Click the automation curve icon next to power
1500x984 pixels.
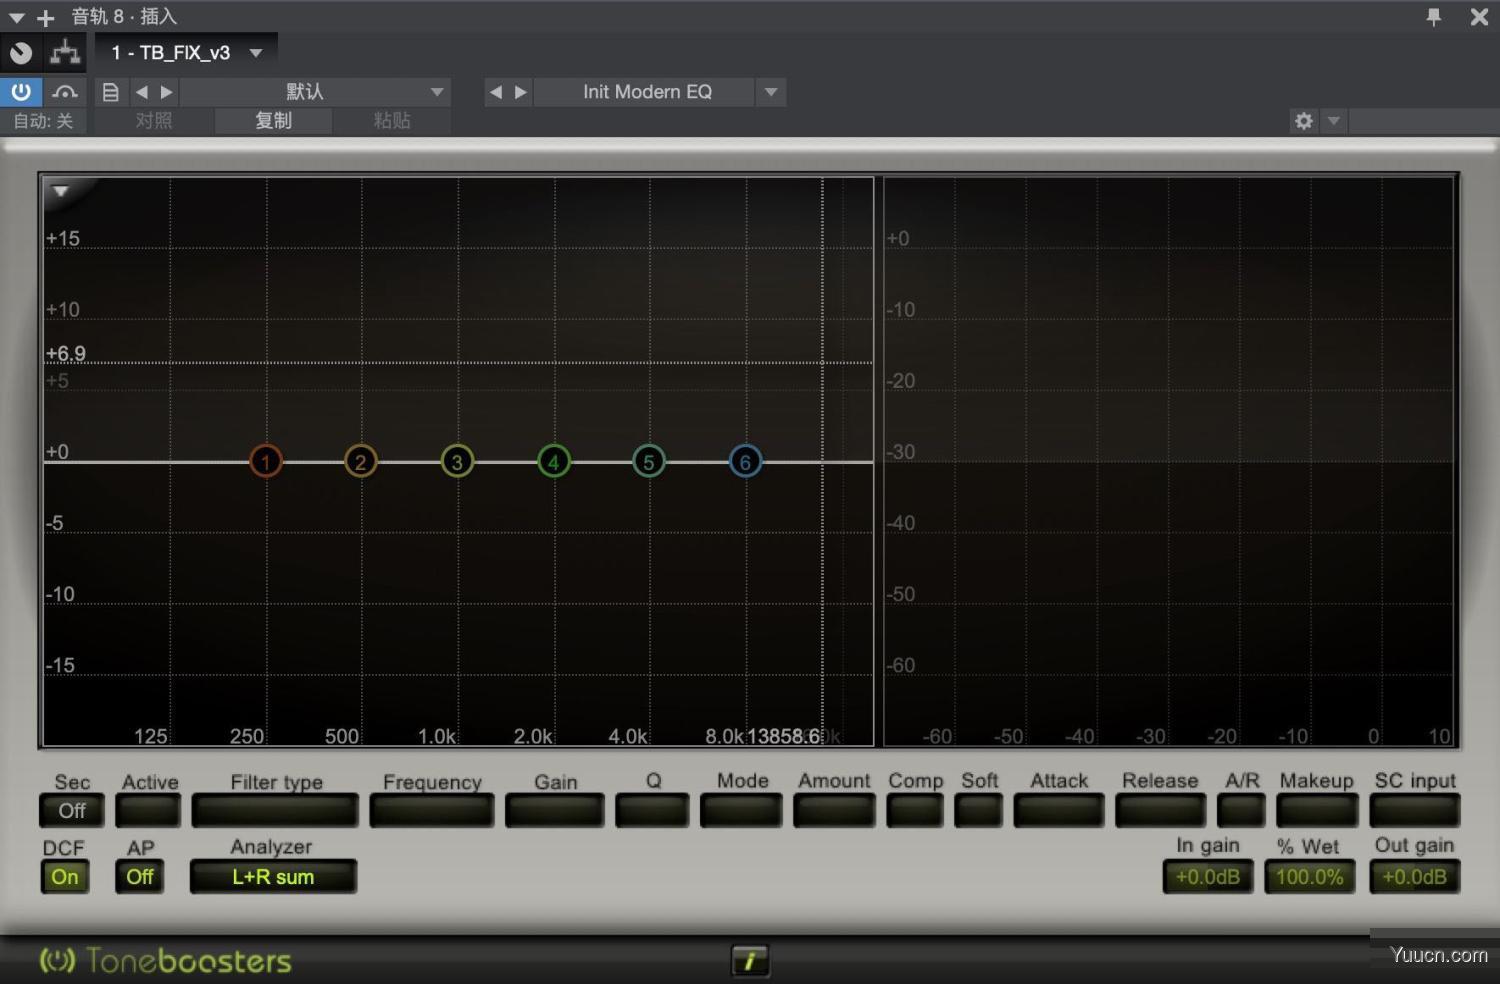(x=64, y=91)
